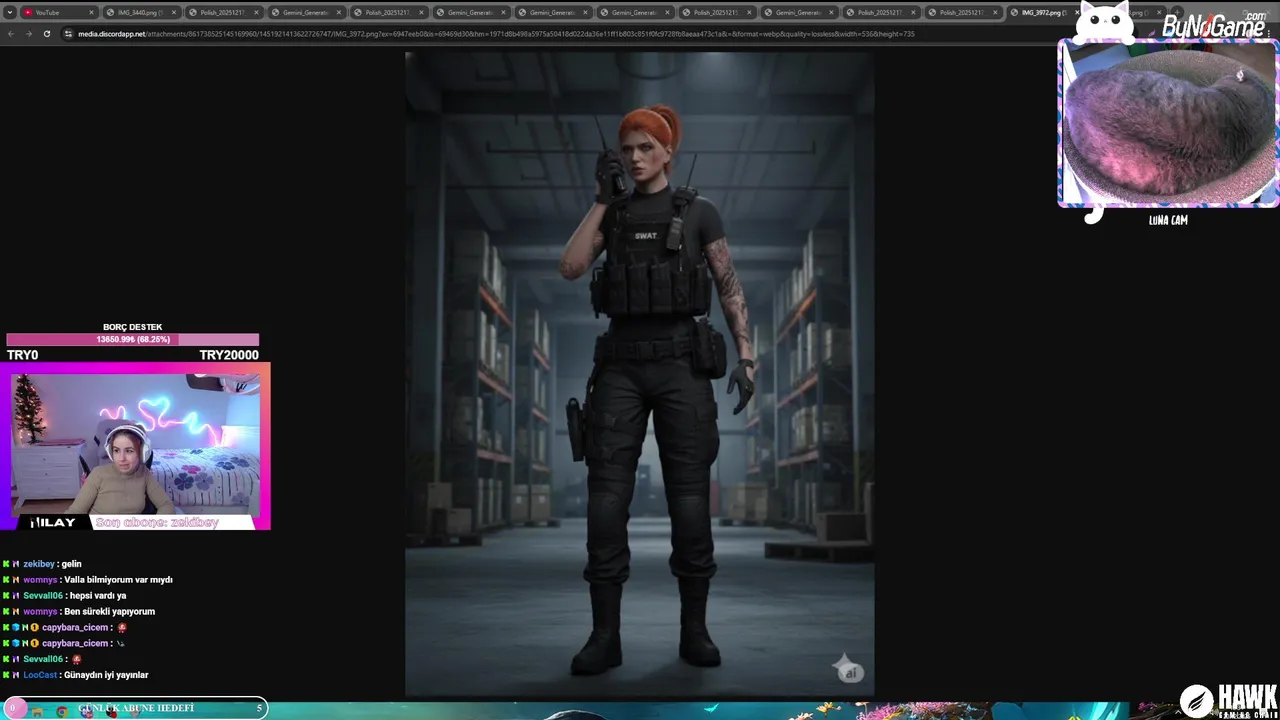Close the IMG_3972.png tab
Screen dimensions: 1280x720
coord(1077,13)
